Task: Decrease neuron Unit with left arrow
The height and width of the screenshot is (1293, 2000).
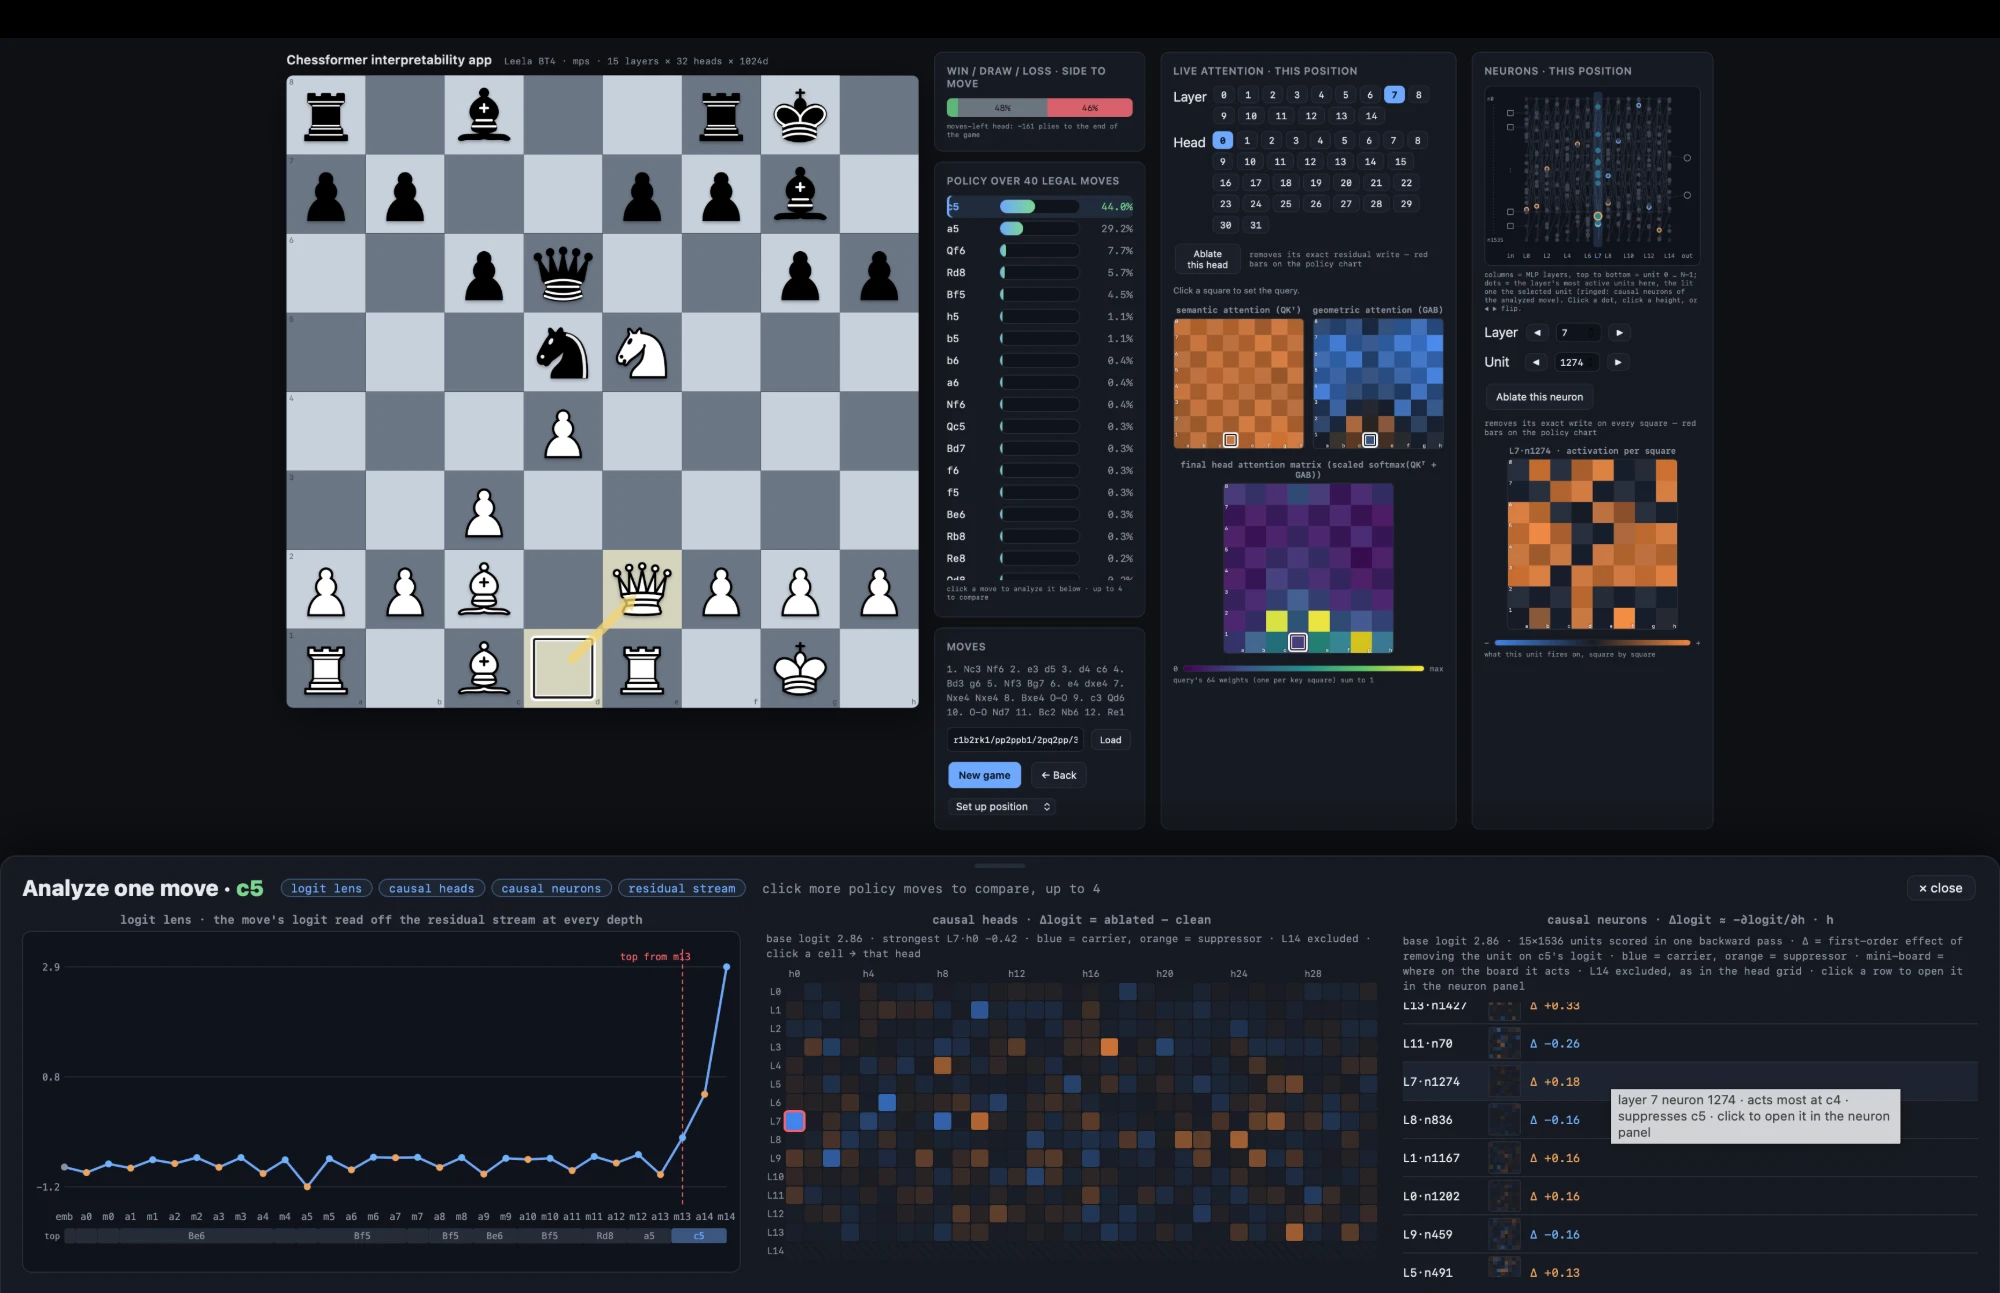Action: 1536,362
